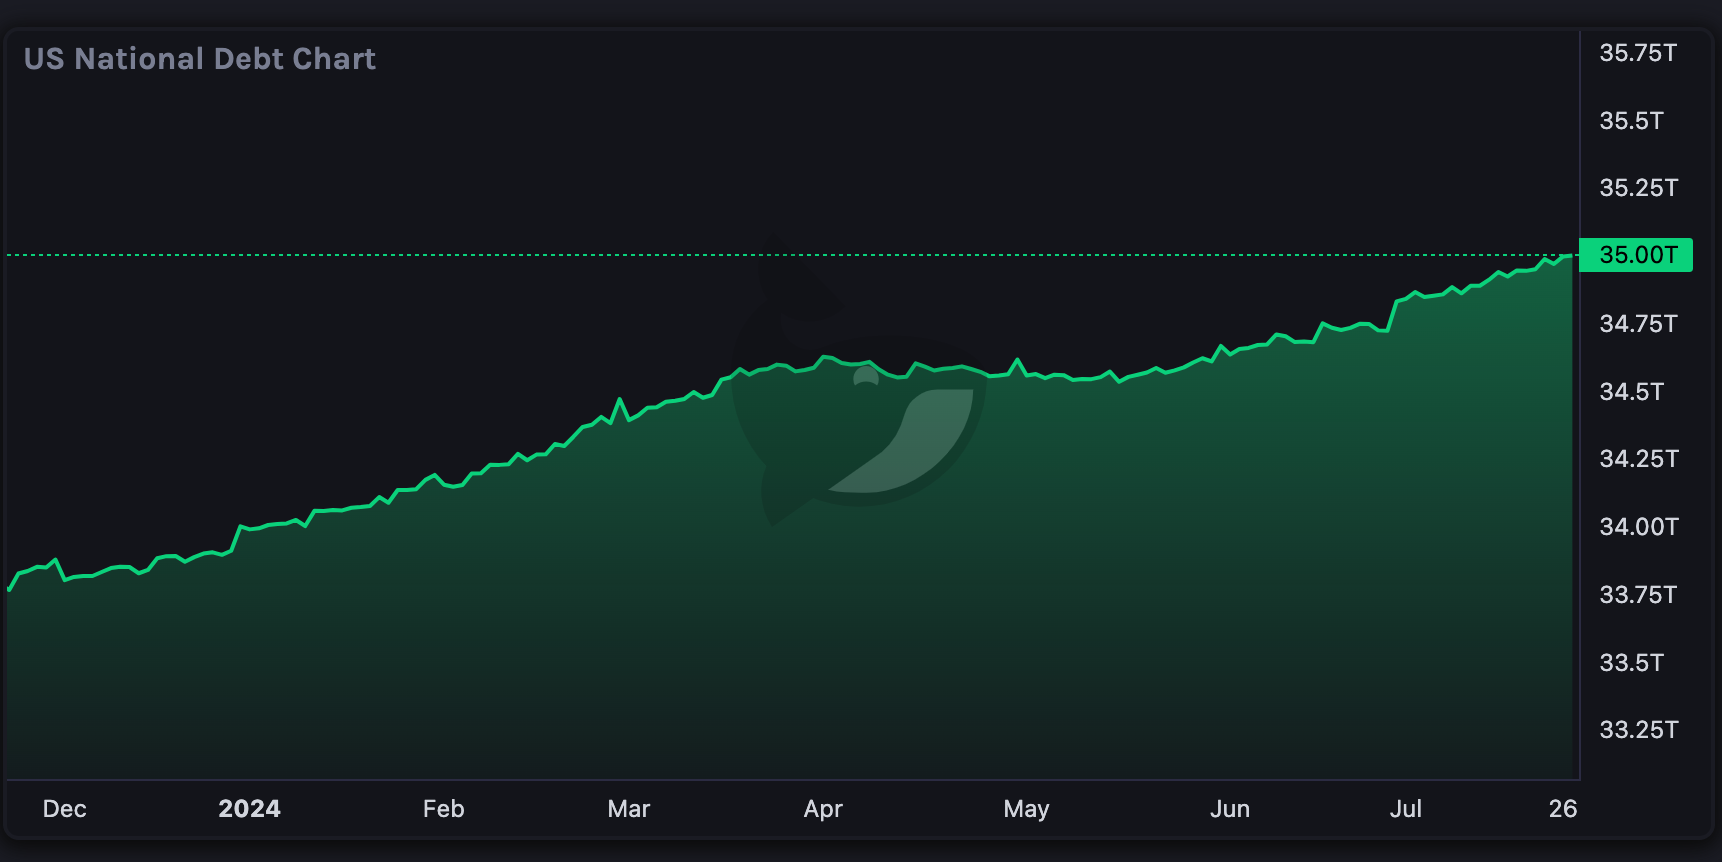Image resolution: width=1722 pixels, height=862 pixels.
Task: Click the 2024 label on time axis
Action: [249, 809]
